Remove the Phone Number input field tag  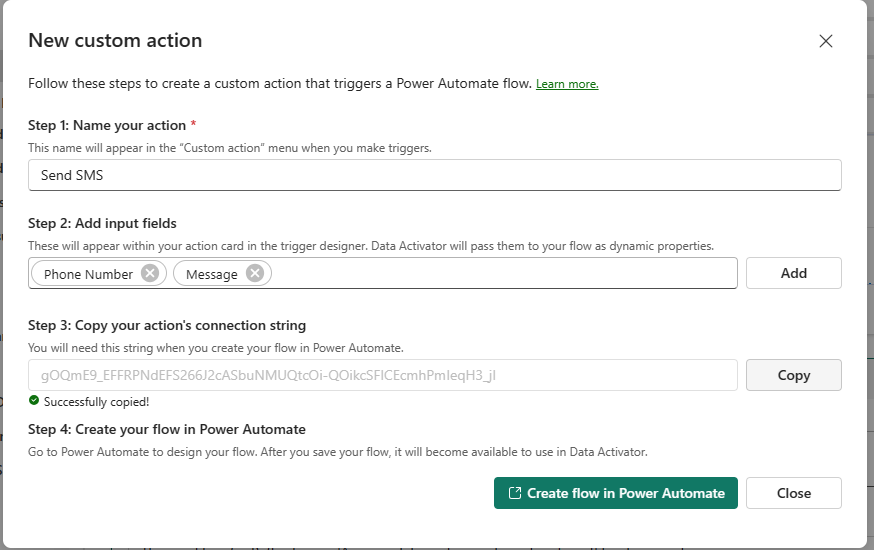[x=149, y=273]
